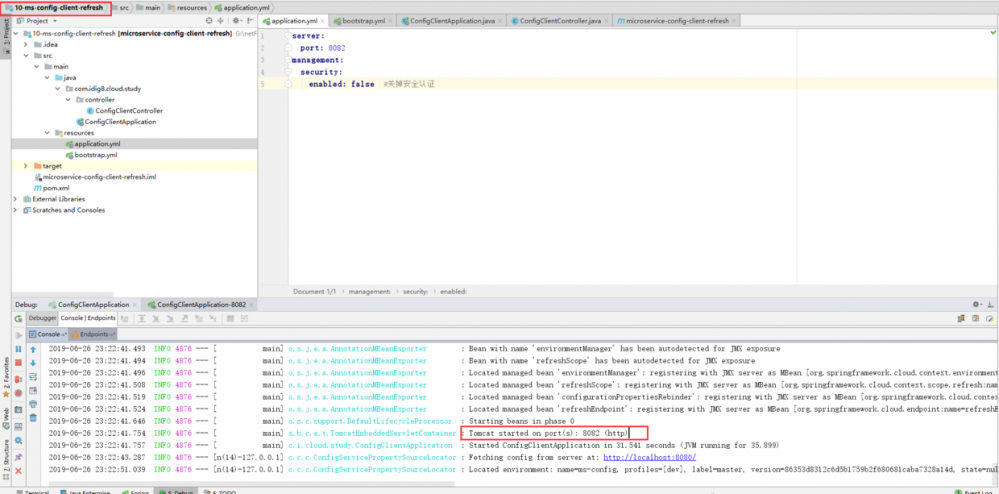Click Step Into icon in debugger toolbar
This screenshot has width=999, height=494.
pos(157,317)
